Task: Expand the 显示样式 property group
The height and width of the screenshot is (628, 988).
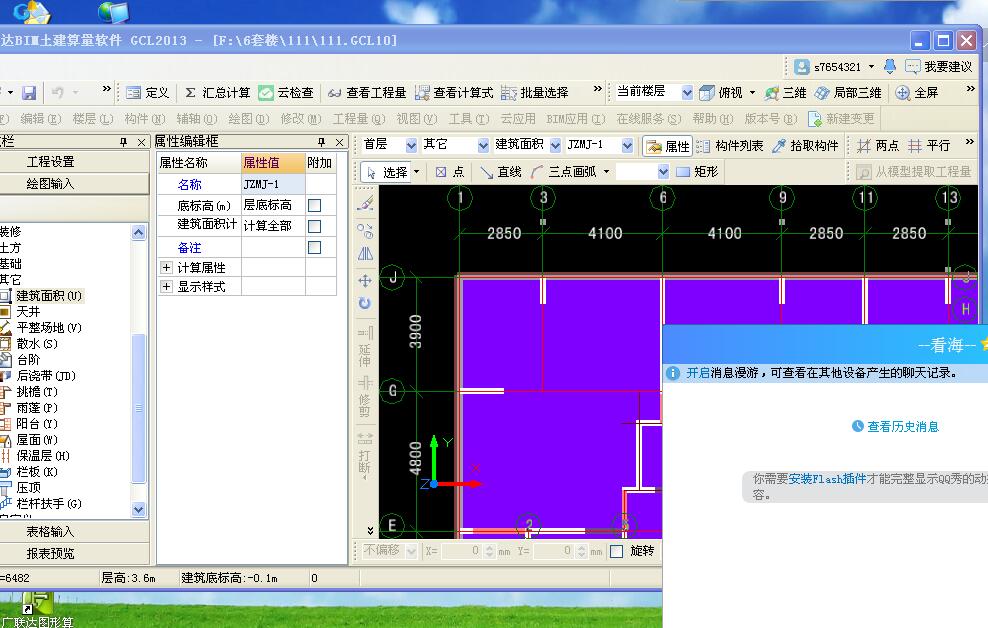Action: [x=166, y=287]
